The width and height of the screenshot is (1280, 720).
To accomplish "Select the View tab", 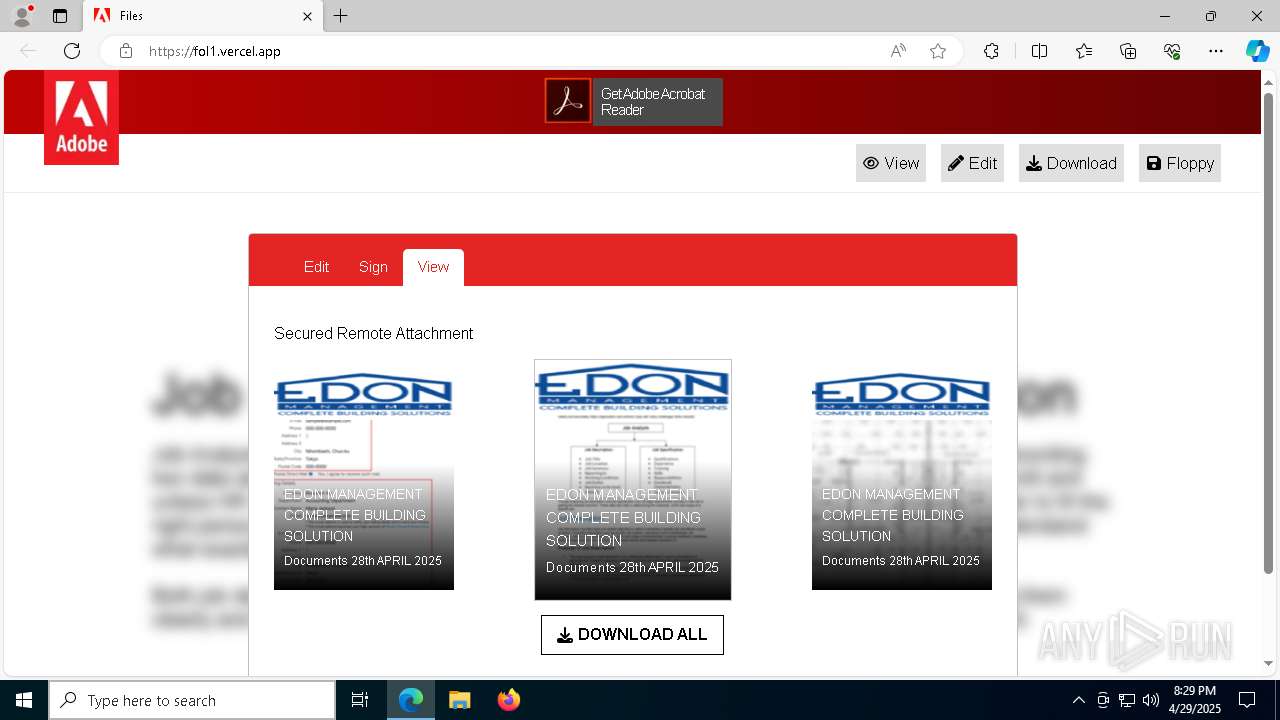I will pyautogui.click(x=433, y=267).
